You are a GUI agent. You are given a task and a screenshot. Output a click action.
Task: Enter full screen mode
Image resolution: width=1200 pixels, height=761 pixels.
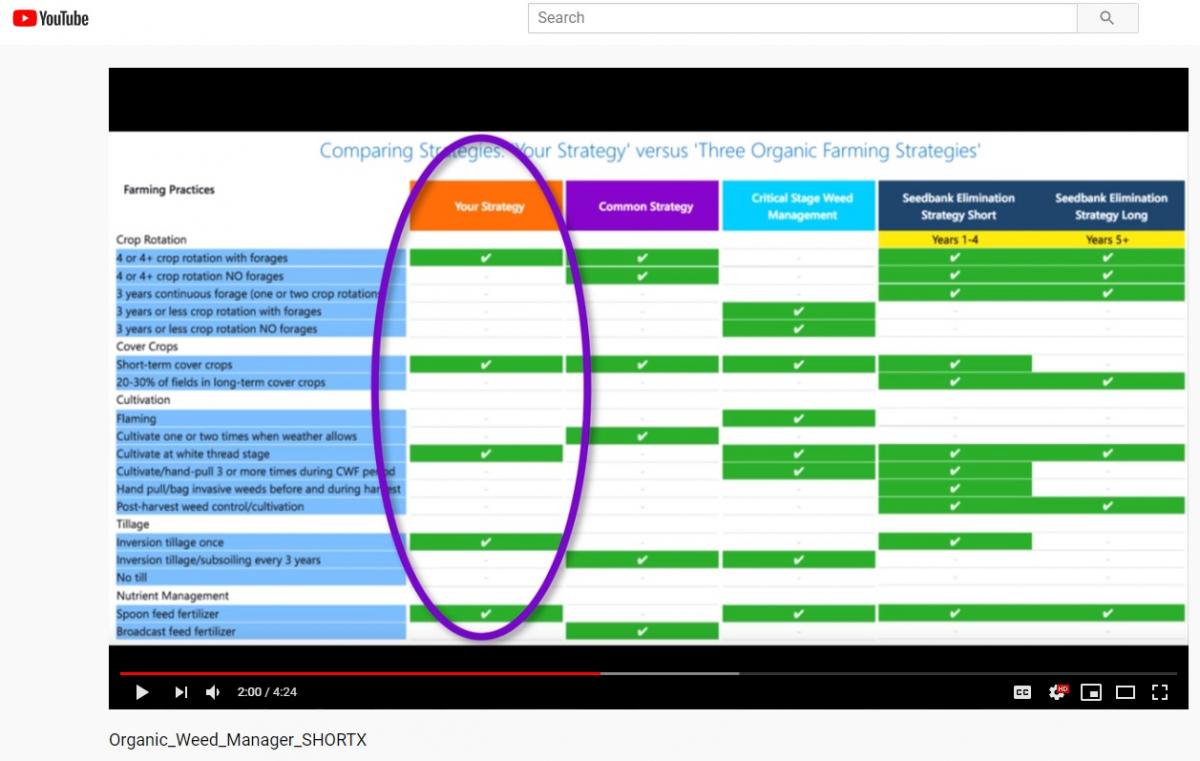(x=1160, y=692)
